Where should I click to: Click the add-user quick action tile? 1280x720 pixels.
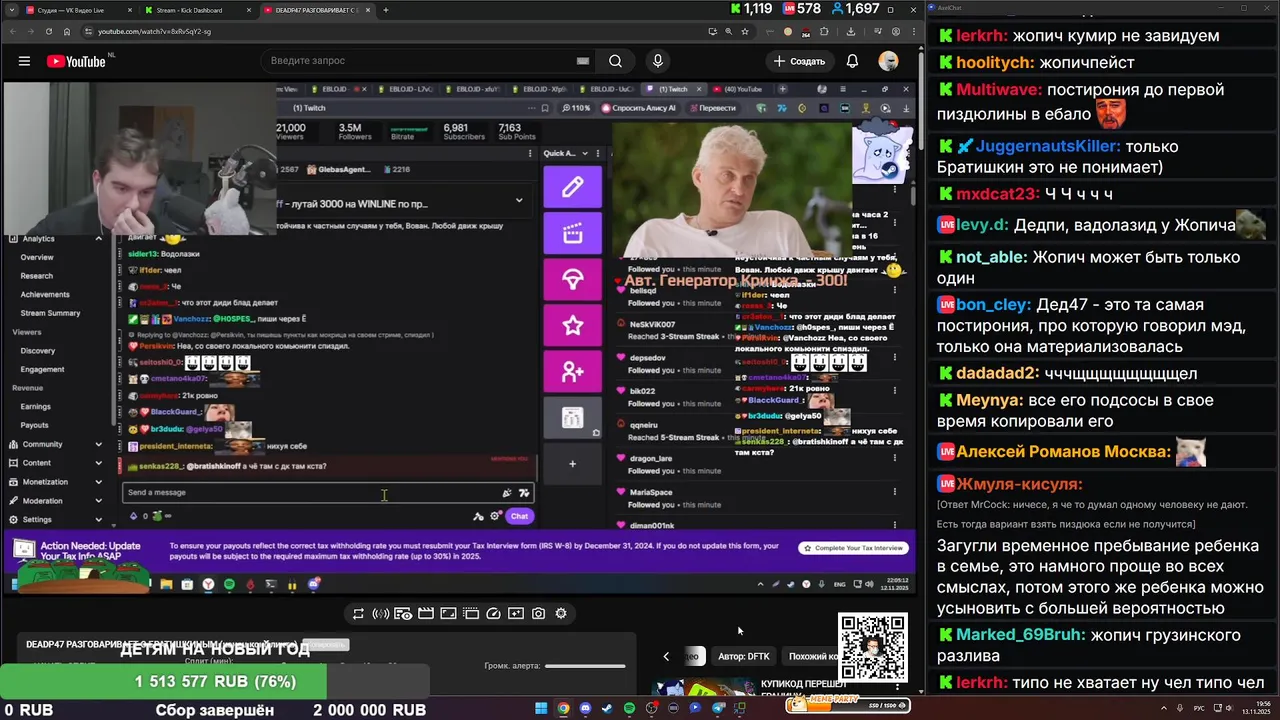[x=572, y=371]
